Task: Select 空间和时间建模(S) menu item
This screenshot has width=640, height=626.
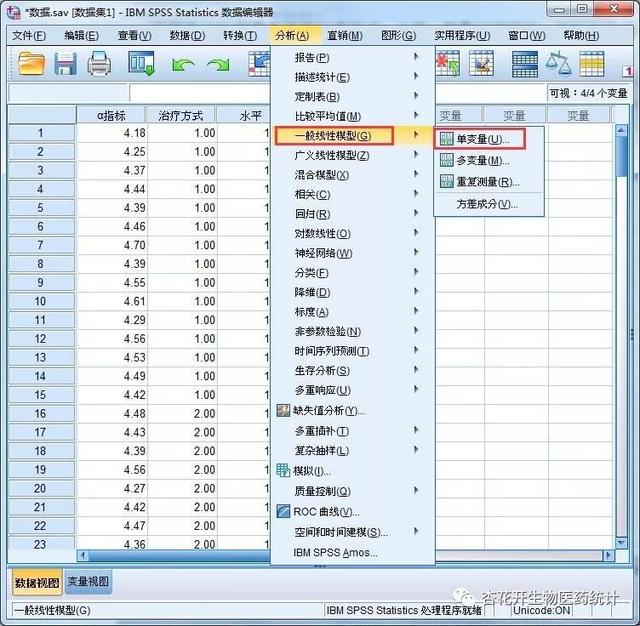Action: (x=353, y=532)
